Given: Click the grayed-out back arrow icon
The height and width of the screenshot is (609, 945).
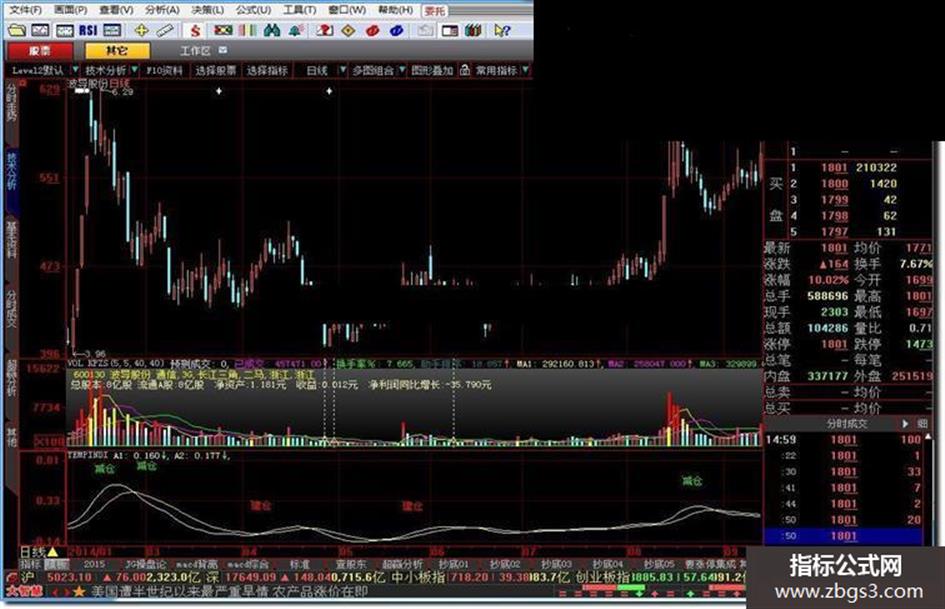Looking at the screenshot, I should click(425, 30).
